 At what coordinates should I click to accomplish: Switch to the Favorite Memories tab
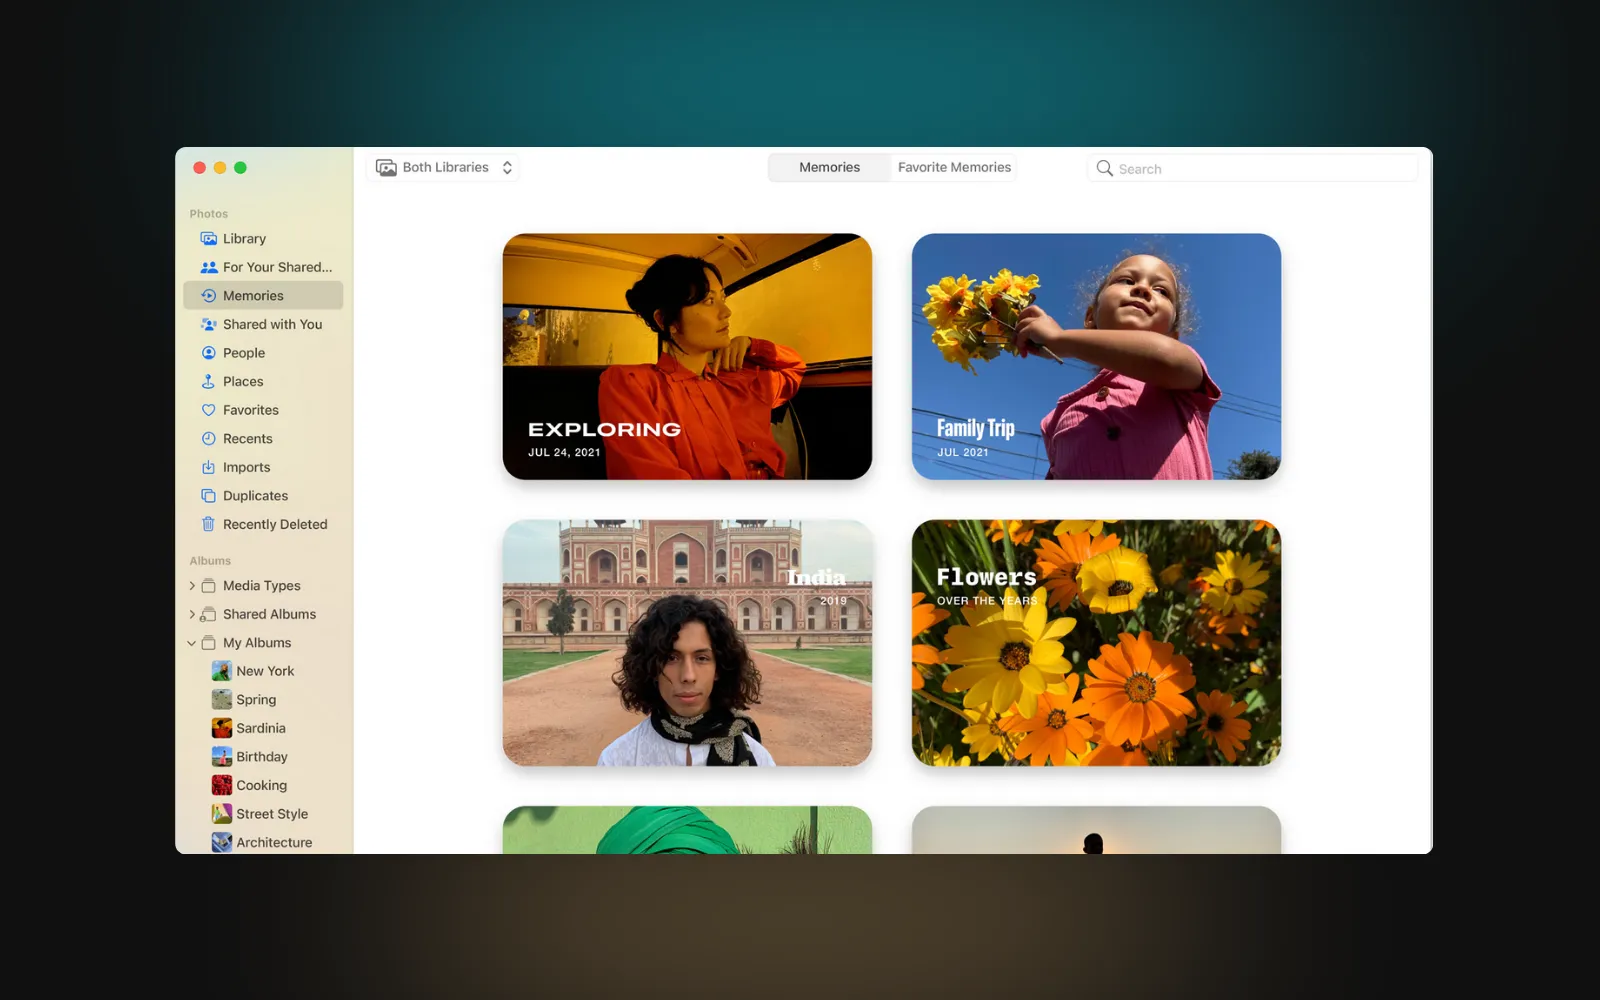[954, 168]
